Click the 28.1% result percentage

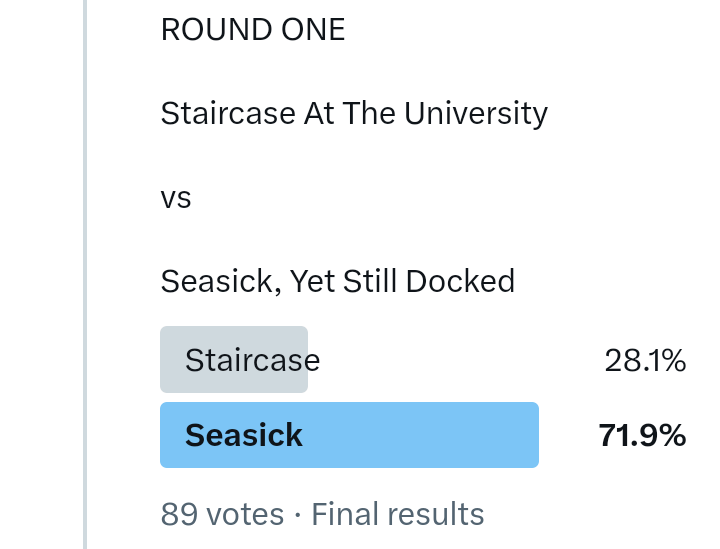point(645,360)
